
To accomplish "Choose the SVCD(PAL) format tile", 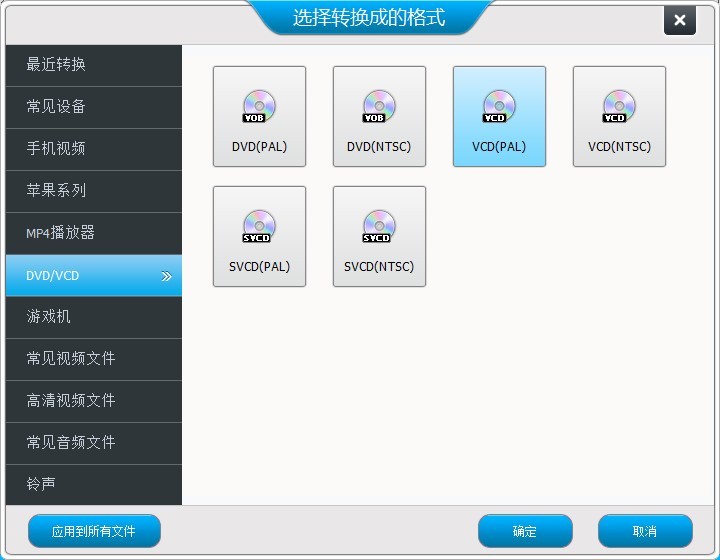I will 259,236.
